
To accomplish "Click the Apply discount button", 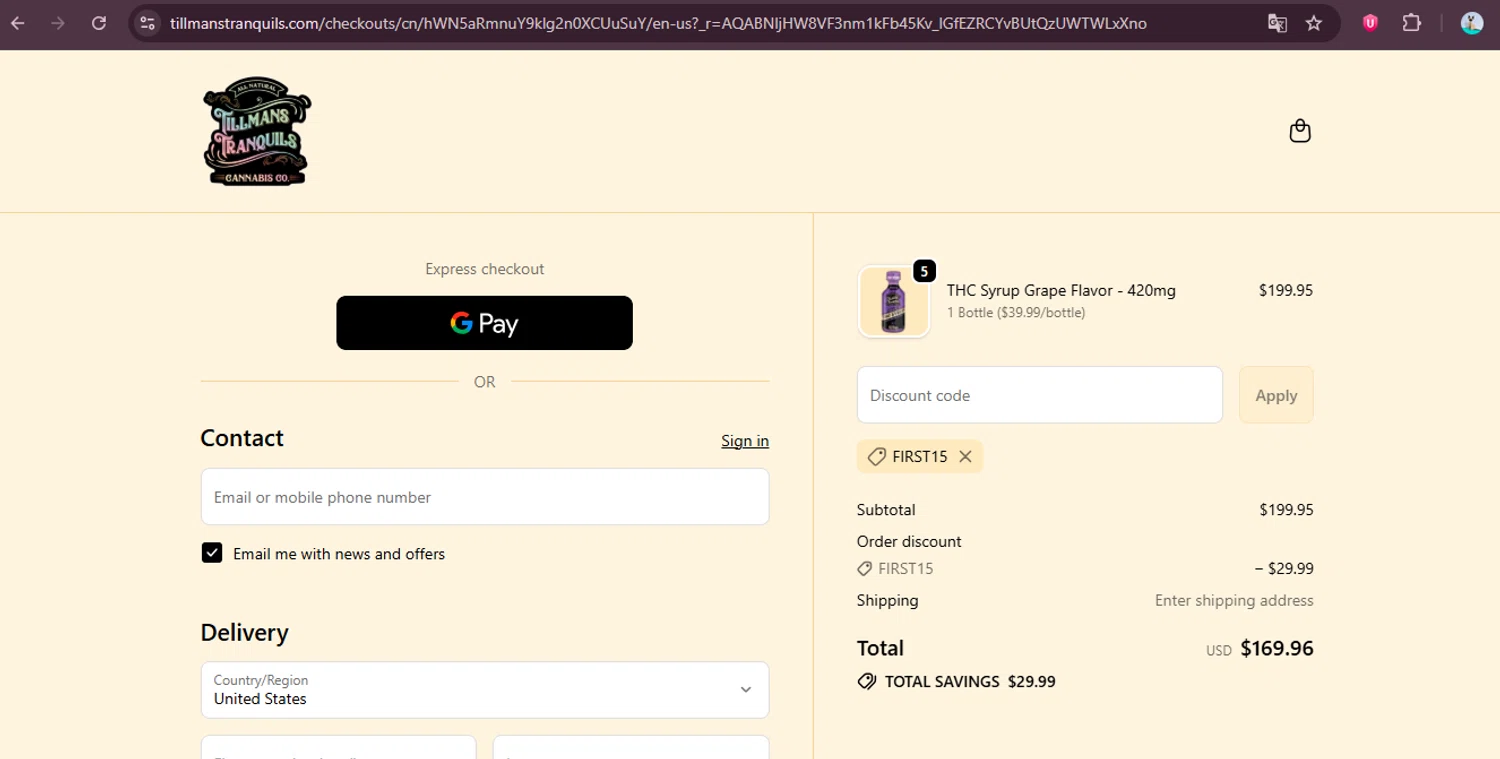I will pyautogui.click(x=1276, y=395).
